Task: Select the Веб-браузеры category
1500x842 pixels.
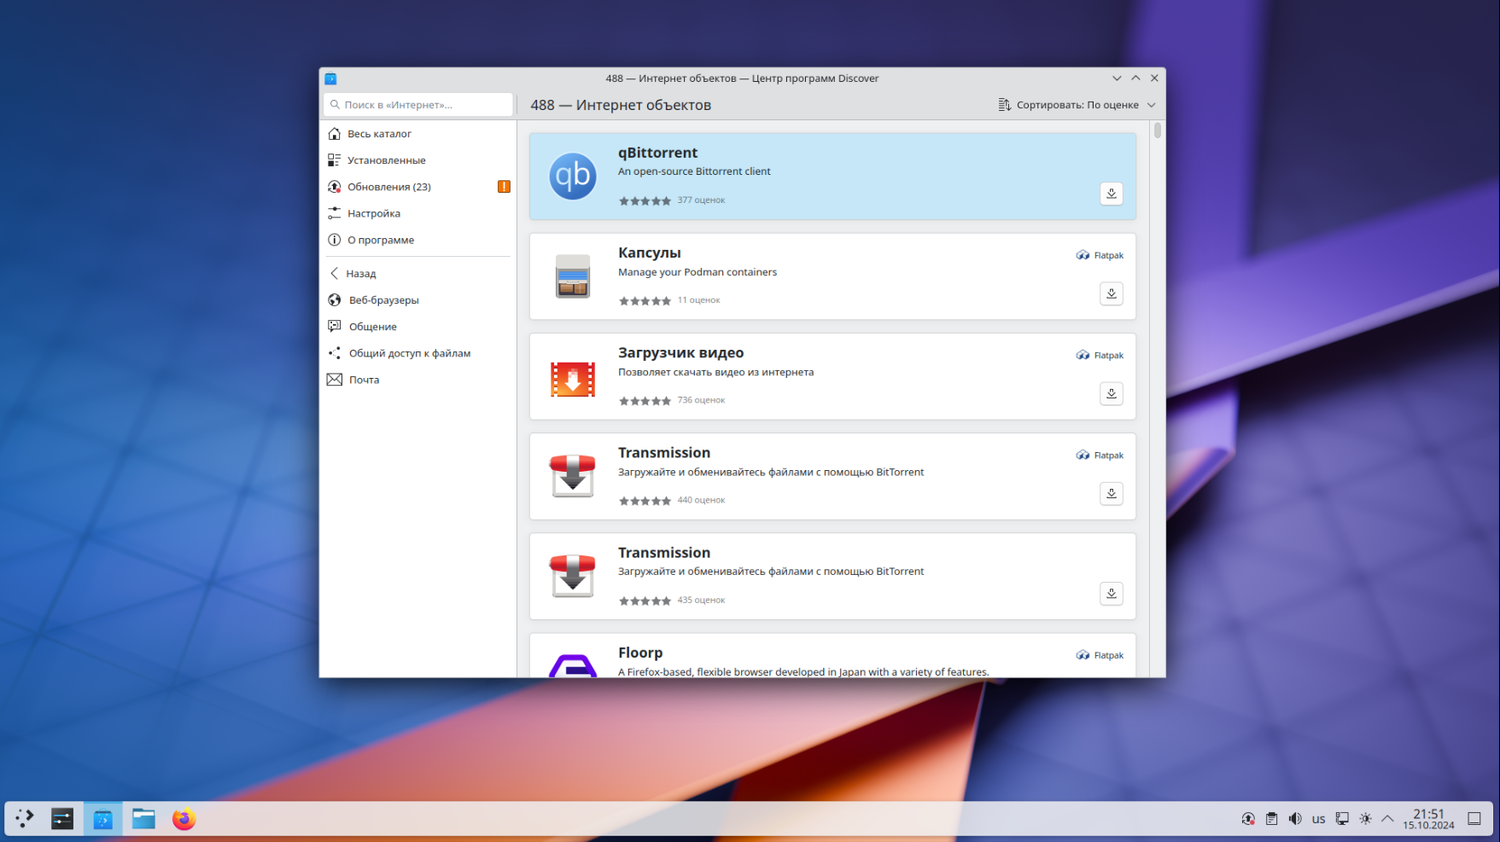Action: click(418, 300)
